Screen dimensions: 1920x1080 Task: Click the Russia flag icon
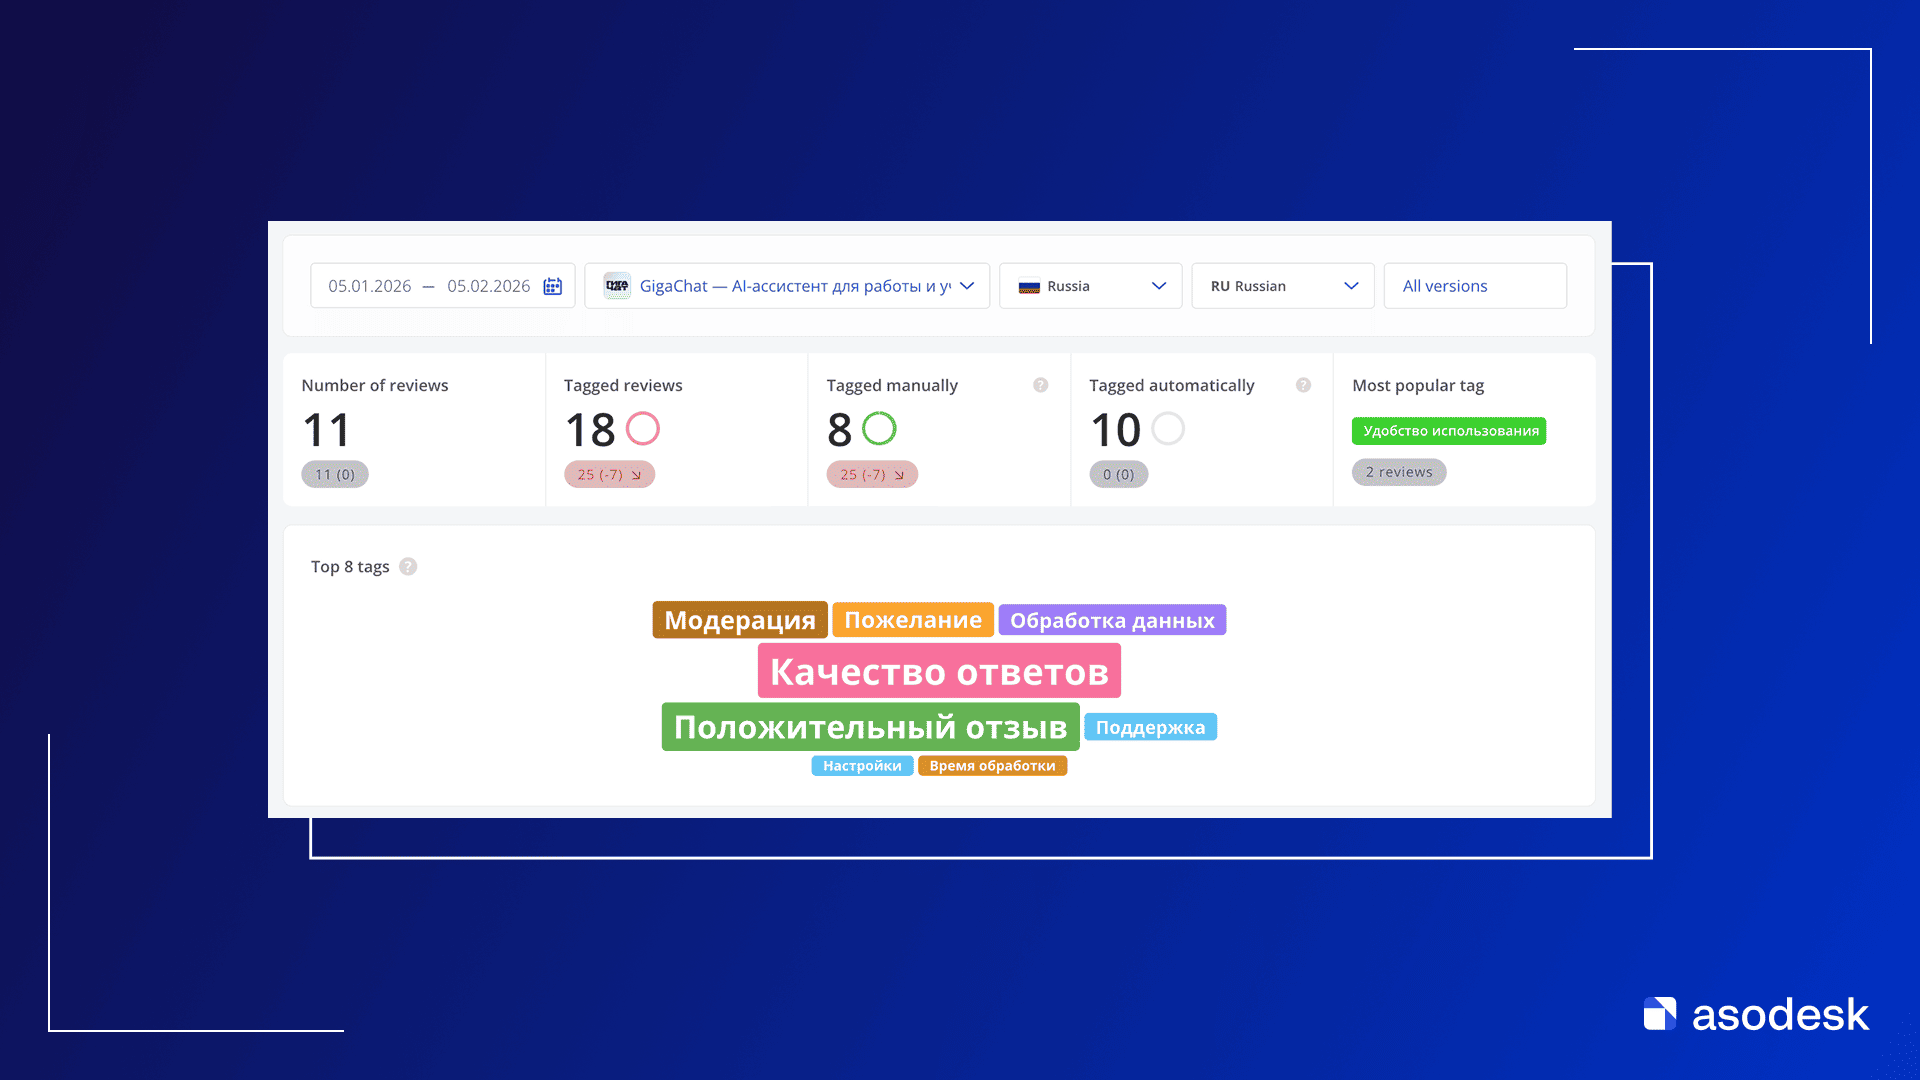(x=1029, y=287)
